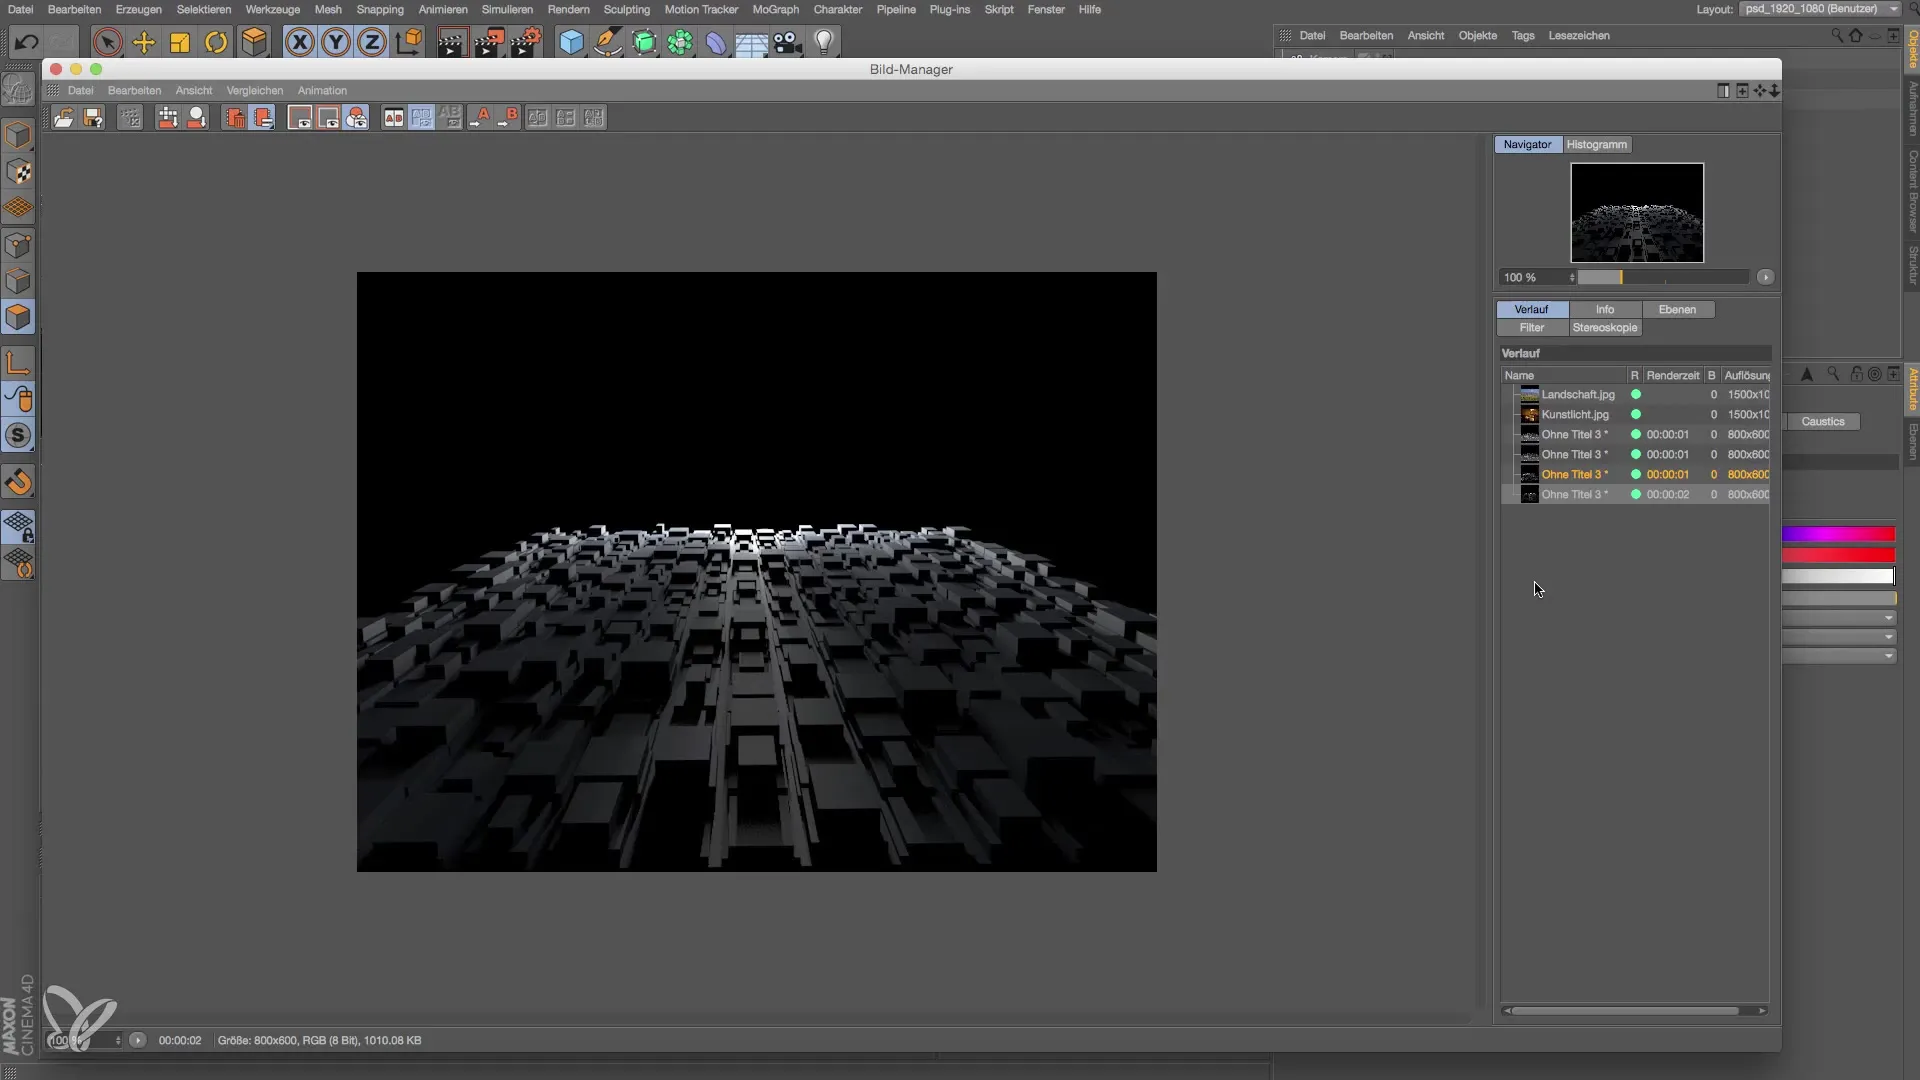Click the Undo arrow in main toolbar
Screen dimensions: 1920x1080
26,42
